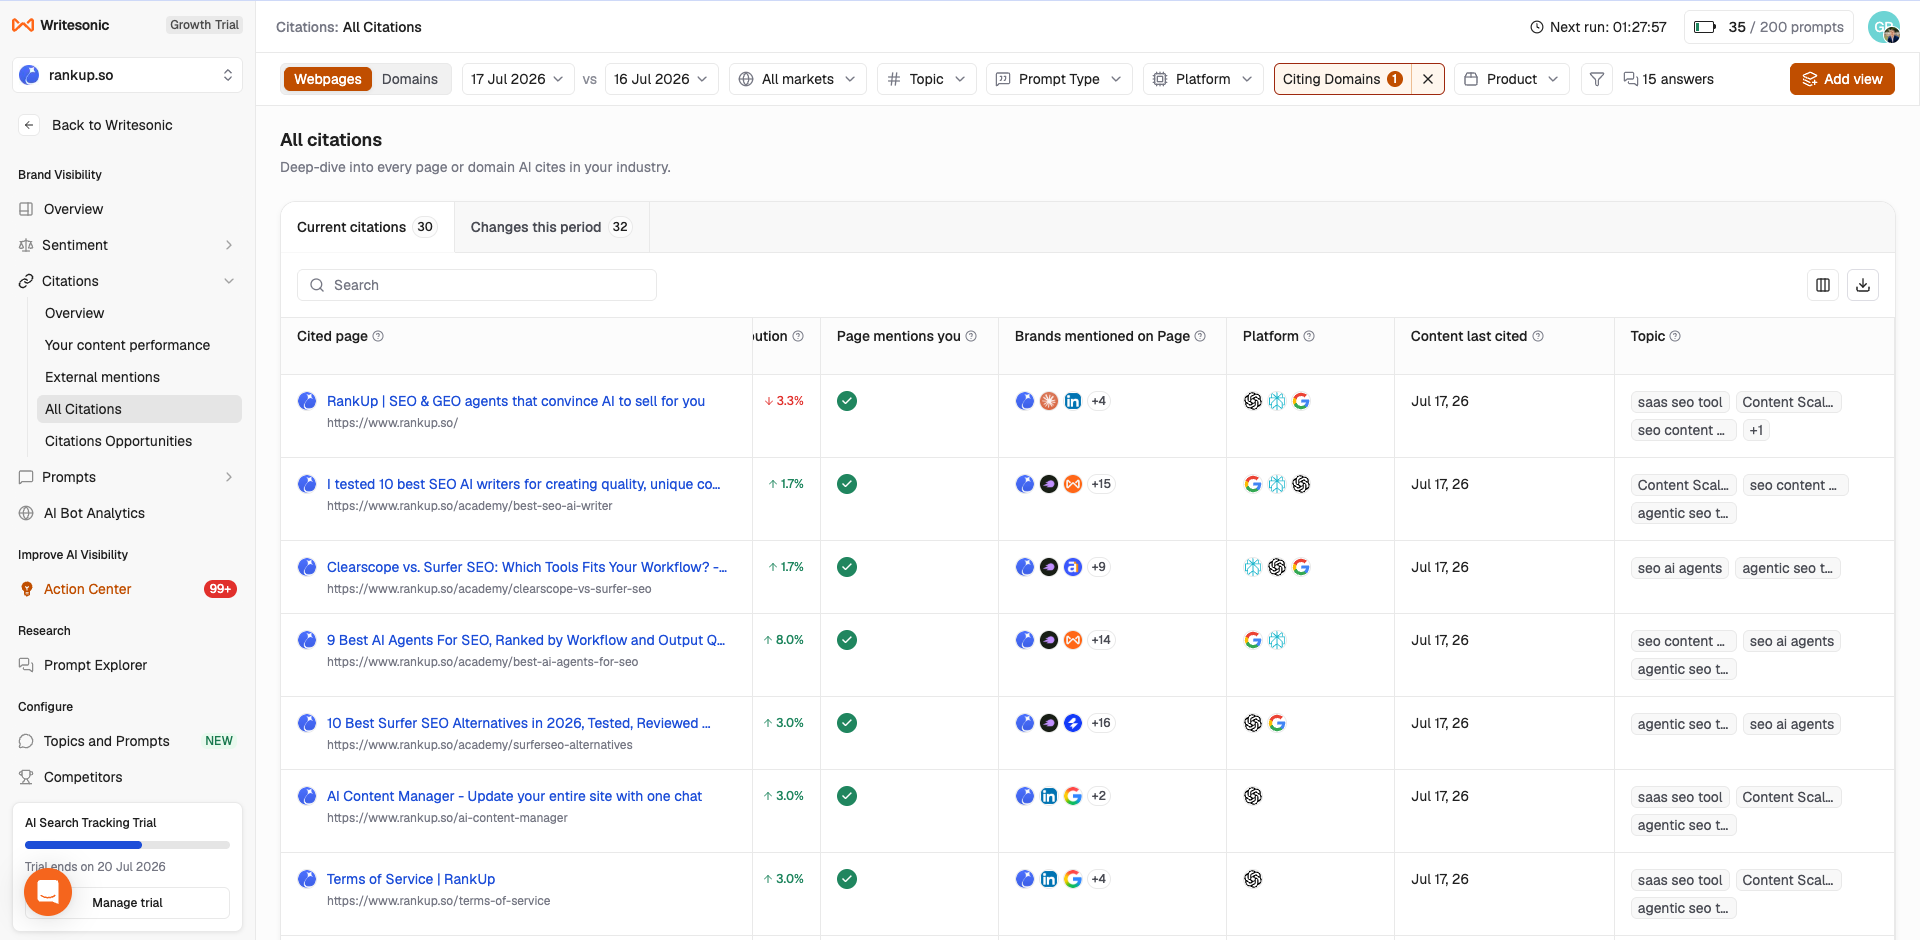The image size is (1920, 940).
Task: Switch to Domains view toggle
Action: click(410, 79)
